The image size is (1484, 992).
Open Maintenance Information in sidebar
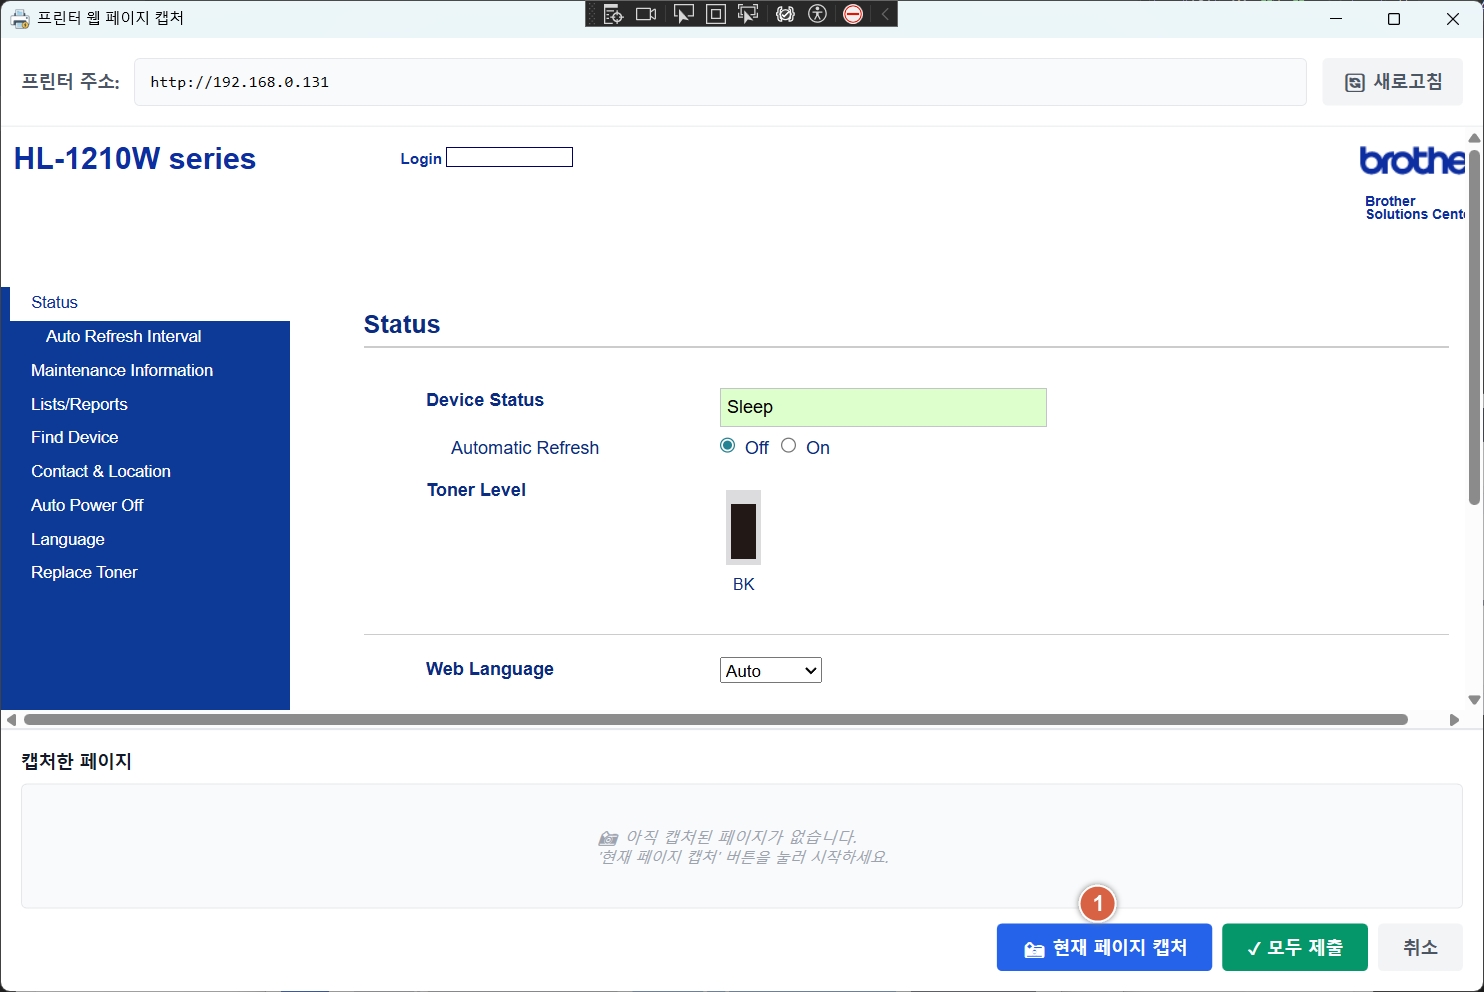pyautogui.click(x=122, y=370)
